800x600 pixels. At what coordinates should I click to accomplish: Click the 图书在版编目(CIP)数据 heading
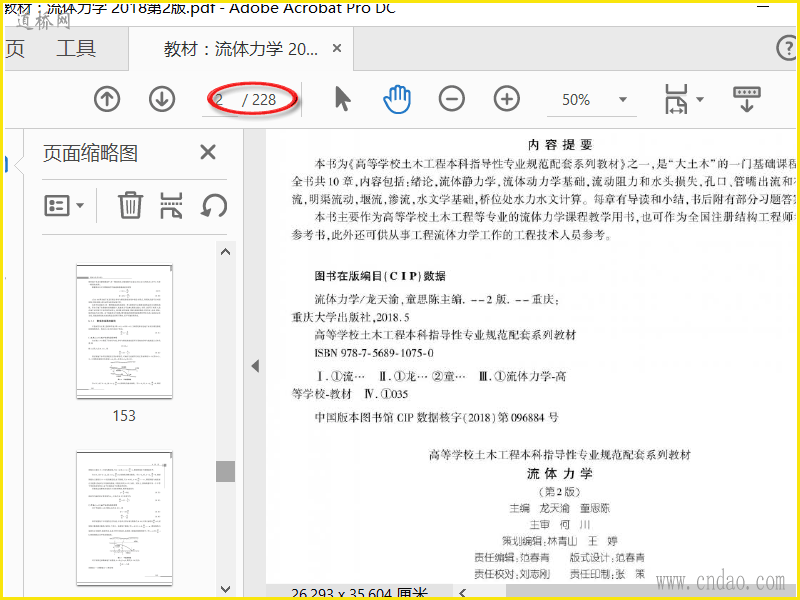click(380, 276)
